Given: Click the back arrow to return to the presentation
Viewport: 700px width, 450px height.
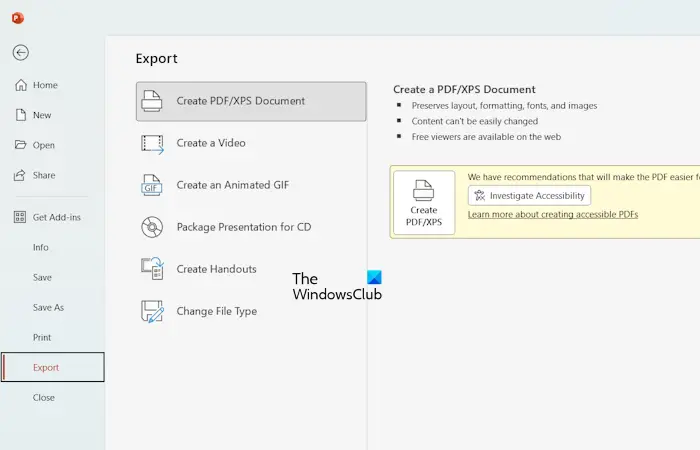Looking at the screenshot, I should click(21, 53).
